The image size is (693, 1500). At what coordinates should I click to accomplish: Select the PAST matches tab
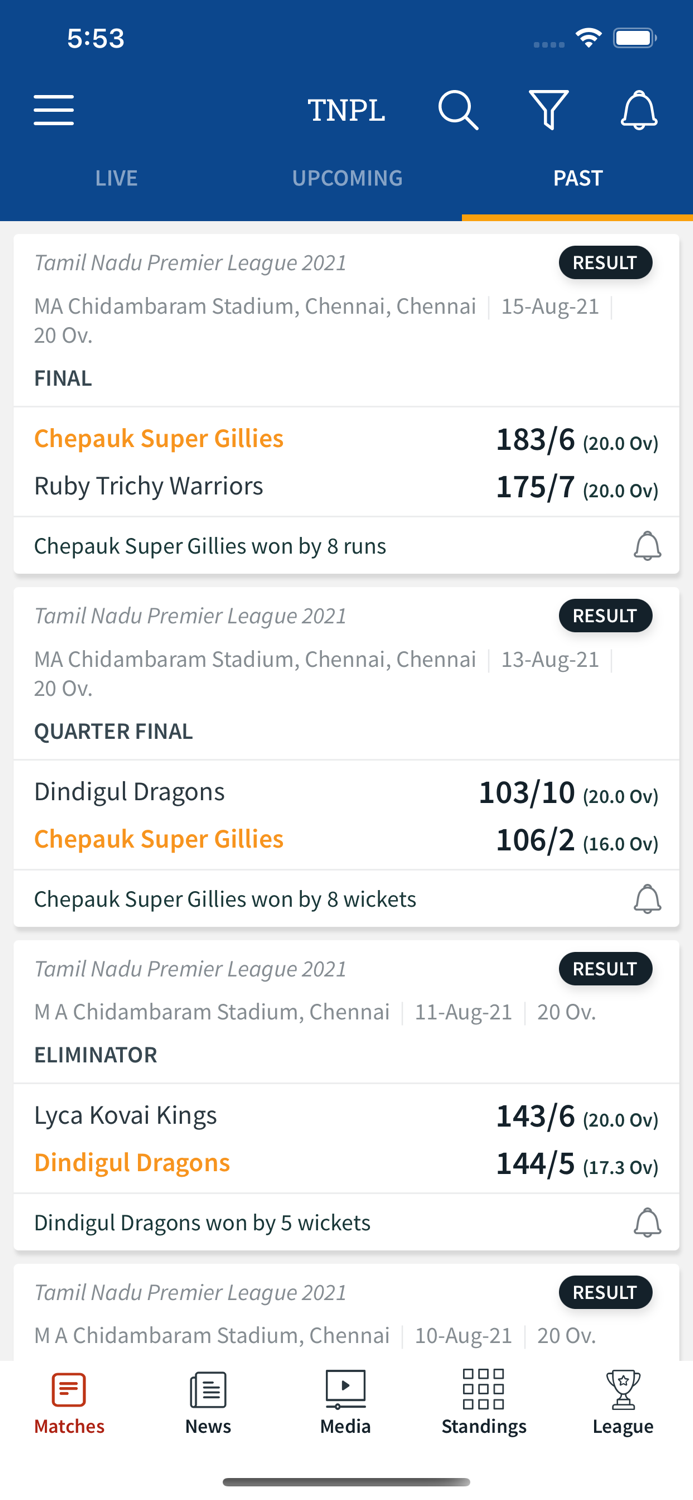(577, 178)
